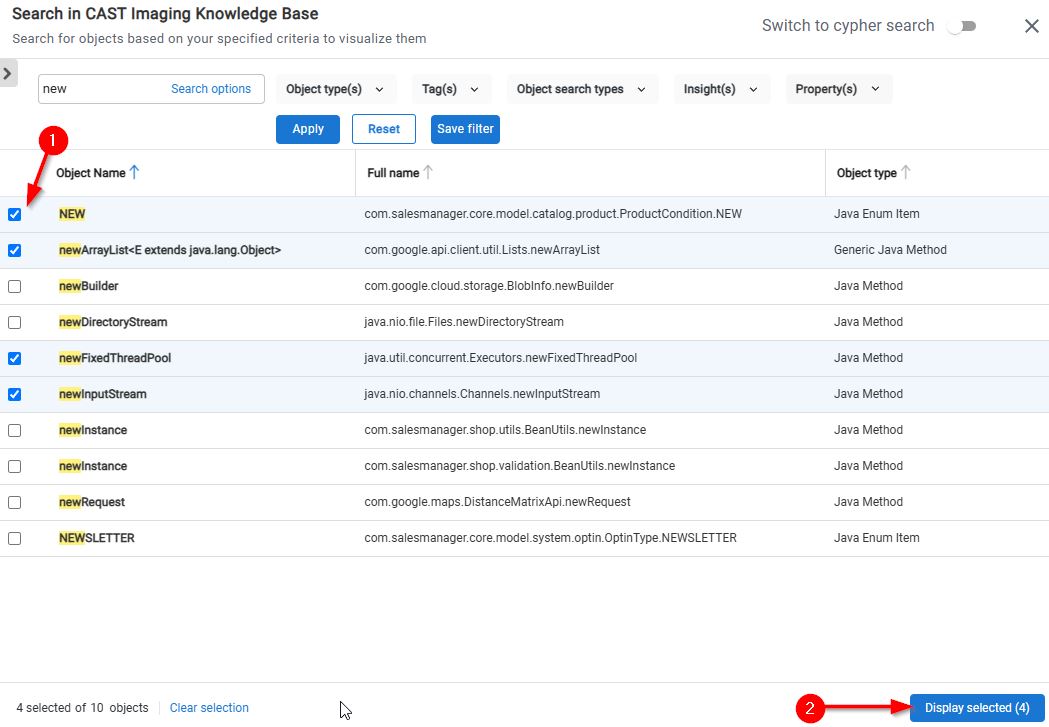Click Display selected (4) button
Viewport: 1049px width, 727px height.
(977, 708)
